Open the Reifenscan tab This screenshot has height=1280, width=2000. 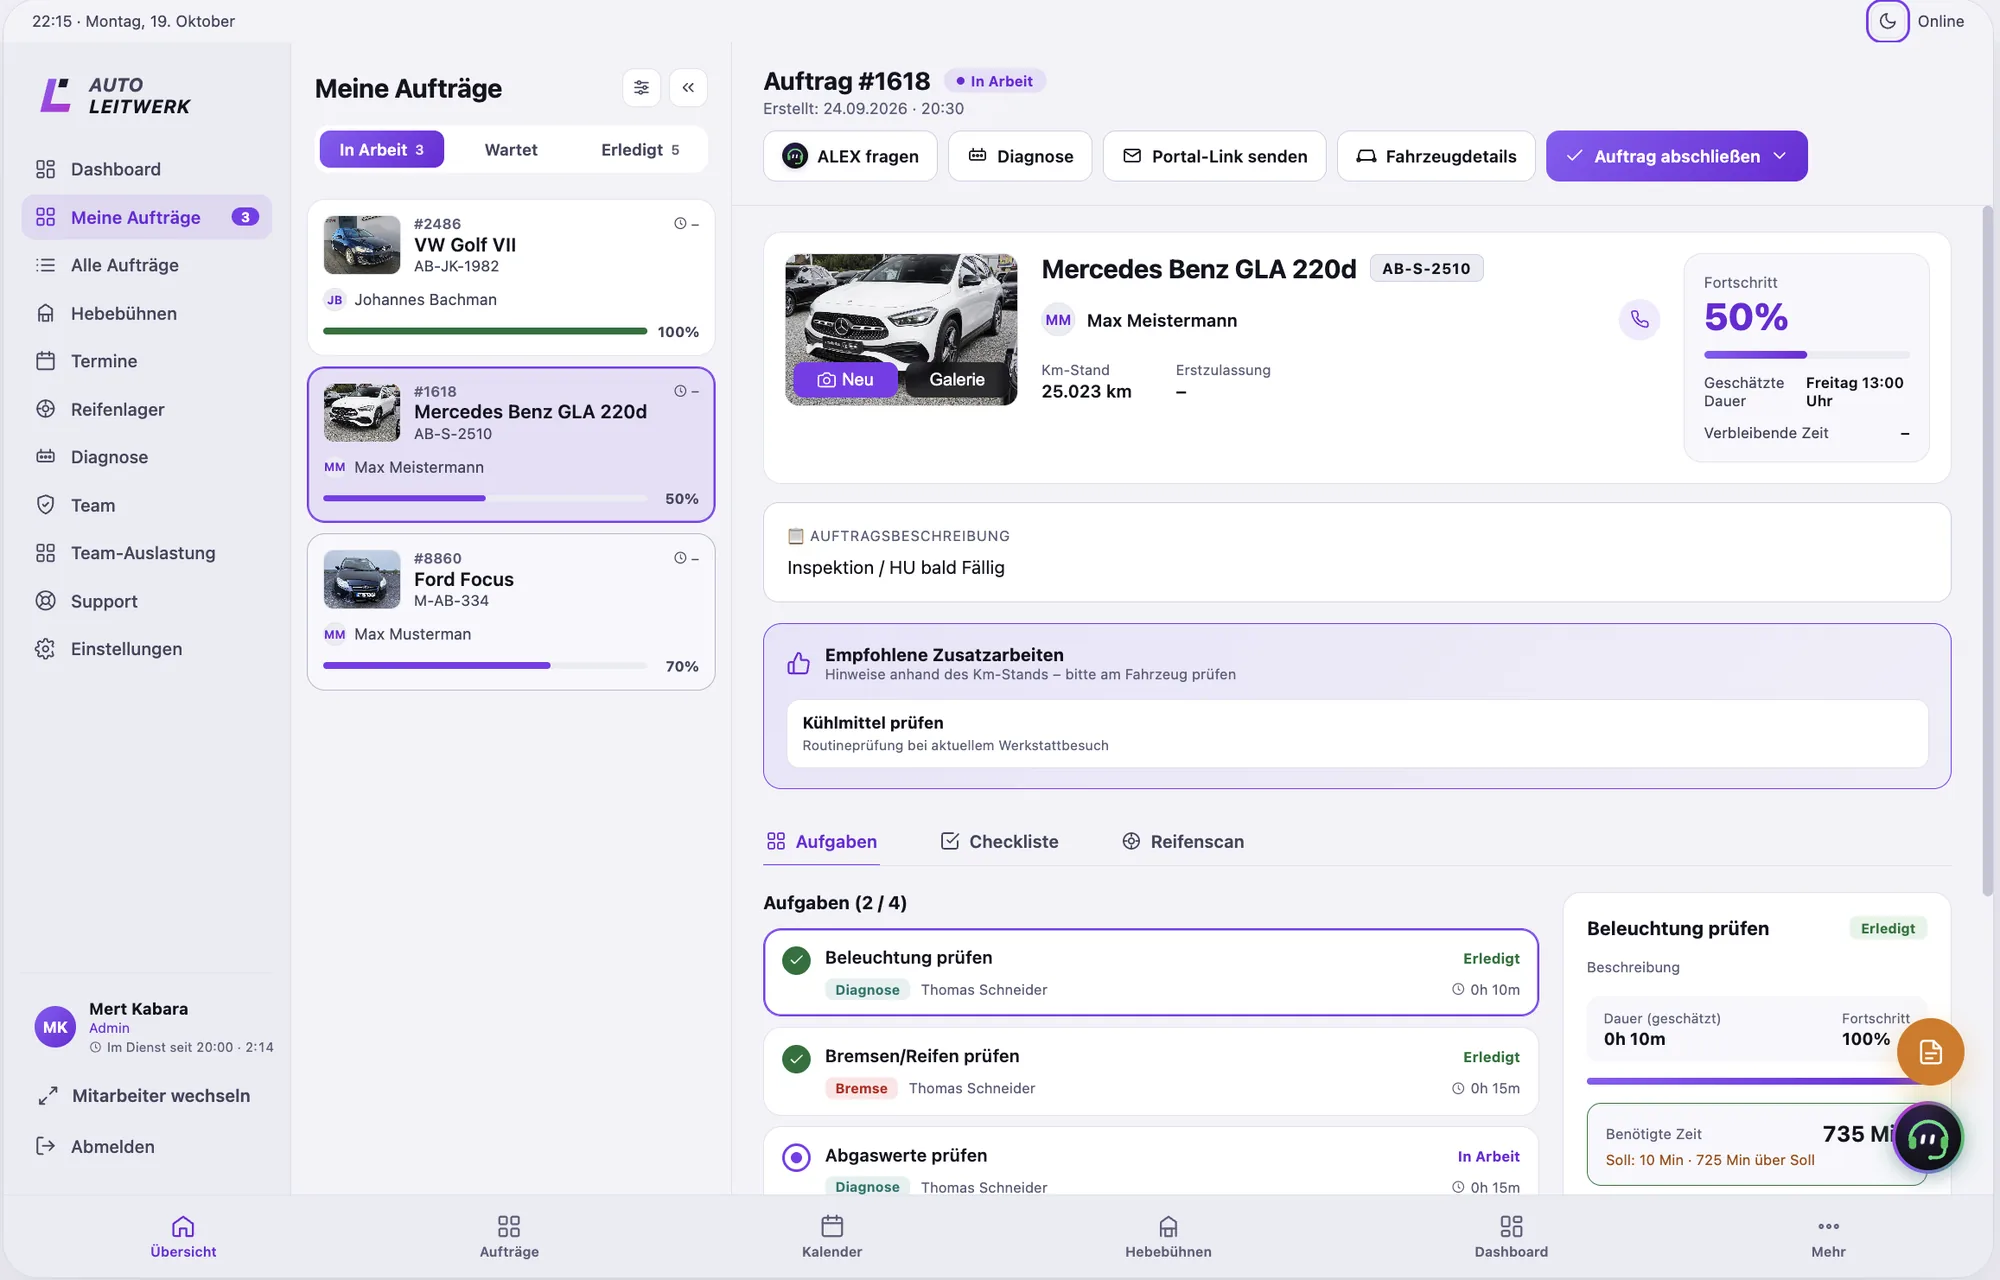coord(1183,842)
